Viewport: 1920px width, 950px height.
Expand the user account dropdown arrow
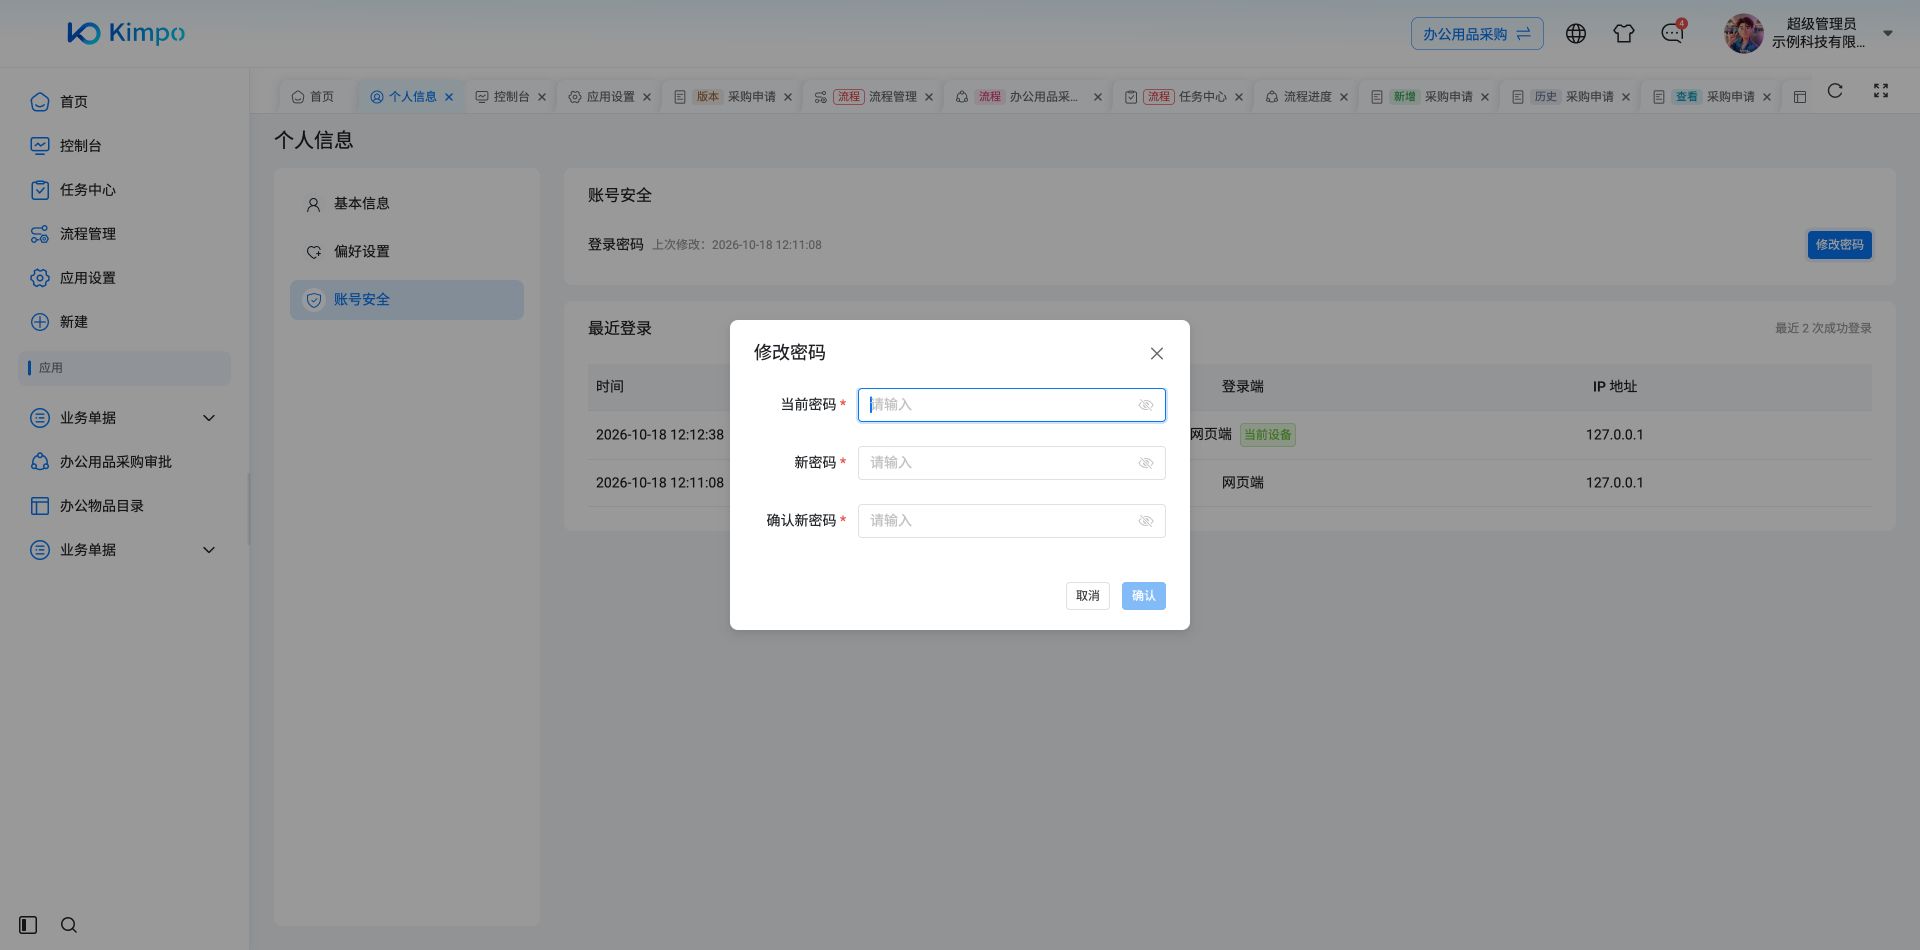pyautogui.click(x=1888, y=33)
